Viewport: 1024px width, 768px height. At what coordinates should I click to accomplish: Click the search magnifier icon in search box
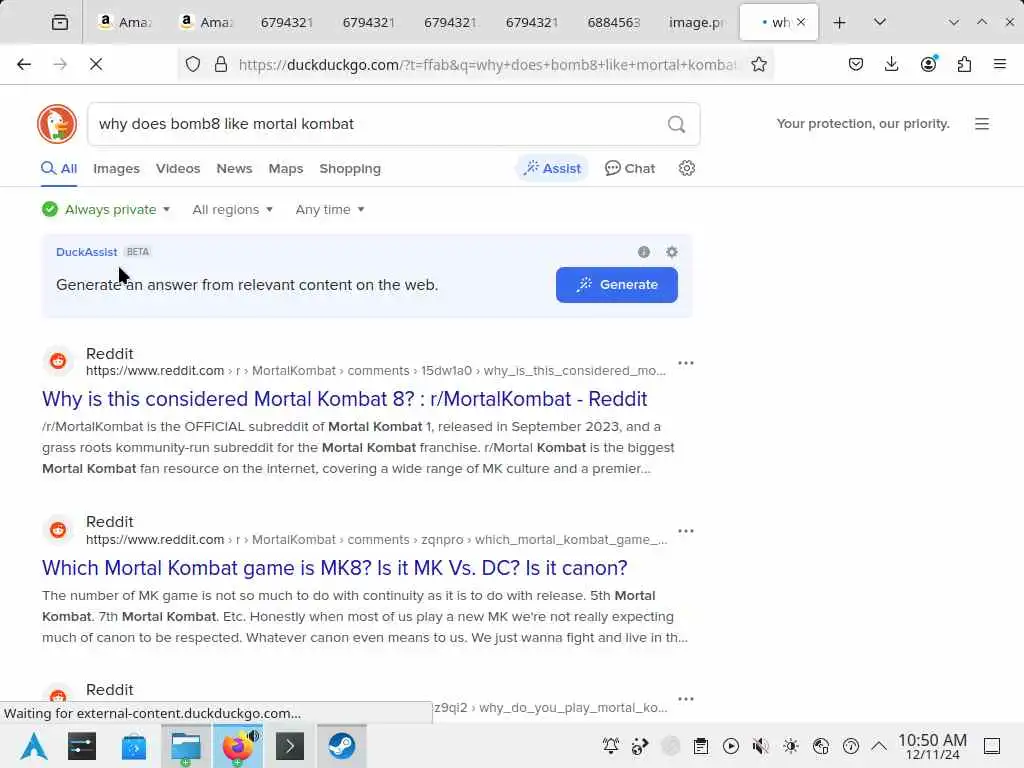pos(677,124)
